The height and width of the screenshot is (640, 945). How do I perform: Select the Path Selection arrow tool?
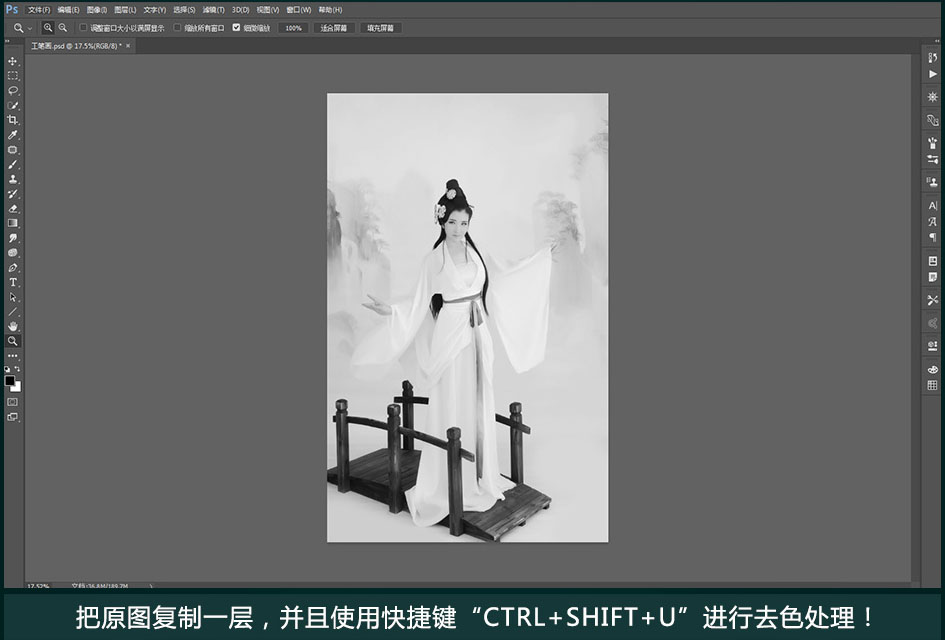(13, 297)
